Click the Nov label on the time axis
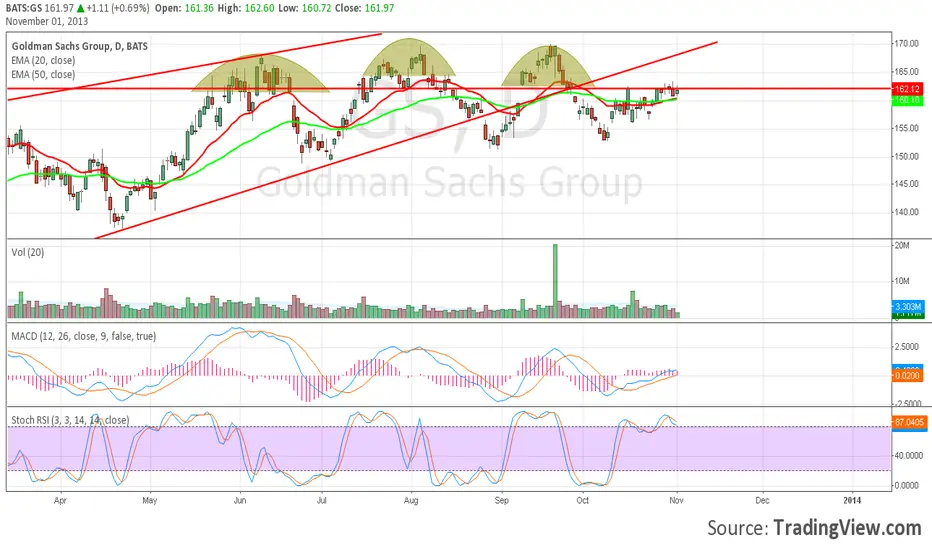The image size is (932, 550). [676, 501]
